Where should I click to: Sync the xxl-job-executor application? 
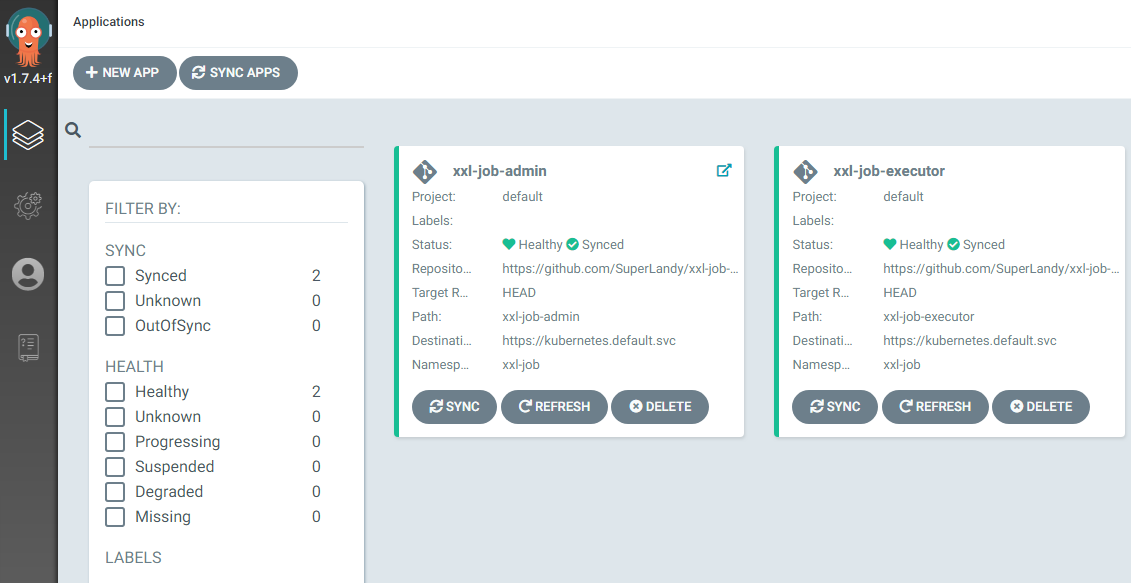pos(835,407)
